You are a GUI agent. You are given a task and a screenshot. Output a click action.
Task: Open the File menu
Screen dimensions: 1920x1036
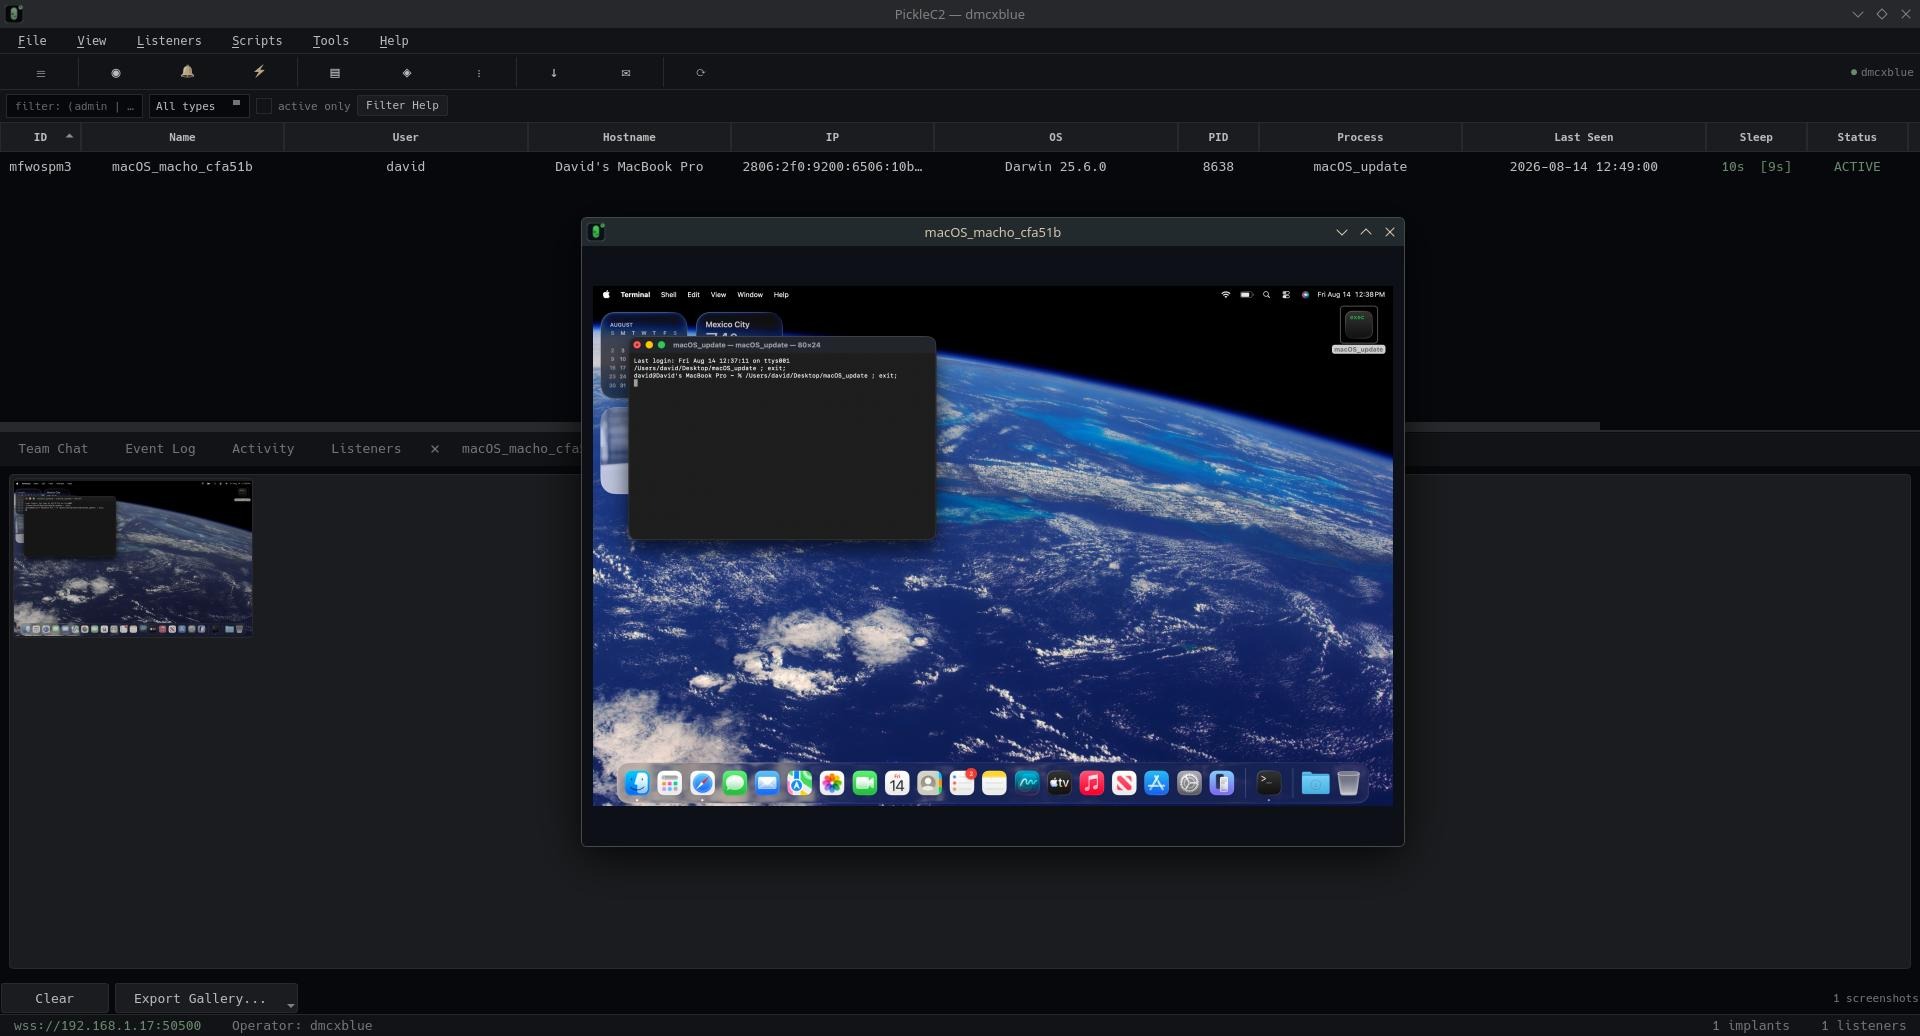[x=32, y=41]
